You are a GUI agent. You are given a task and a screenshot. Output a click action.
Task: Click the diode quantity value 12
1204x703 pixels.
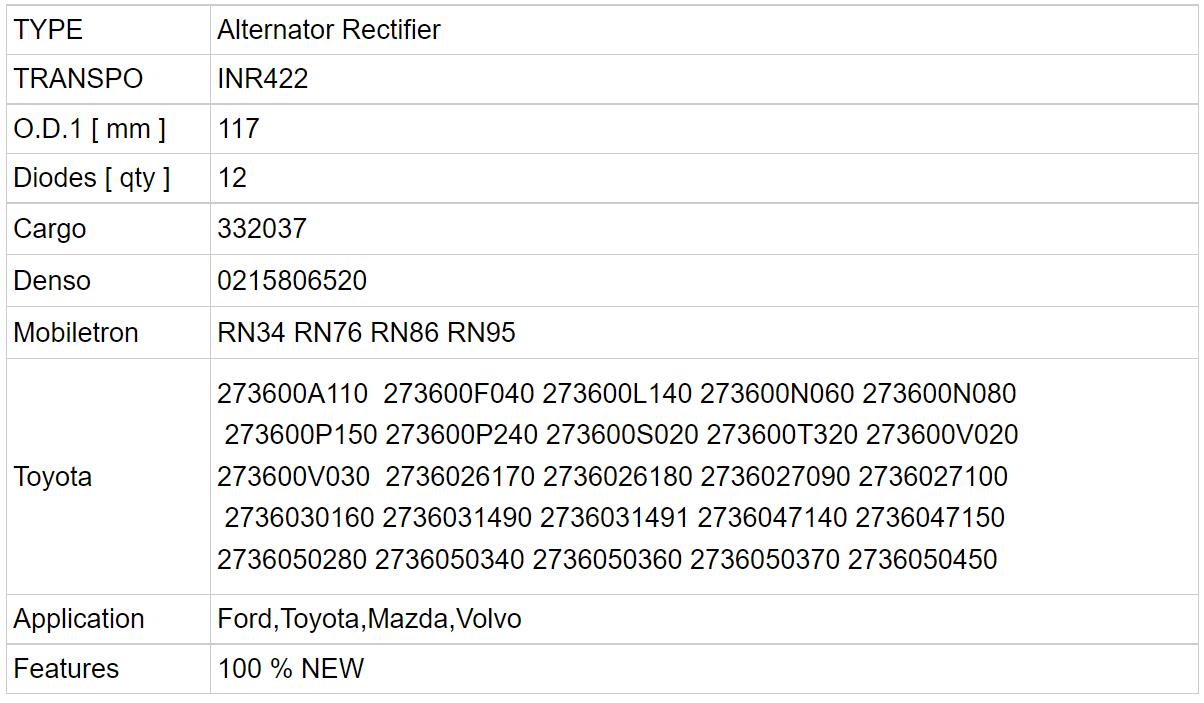[x=232, y=178]
